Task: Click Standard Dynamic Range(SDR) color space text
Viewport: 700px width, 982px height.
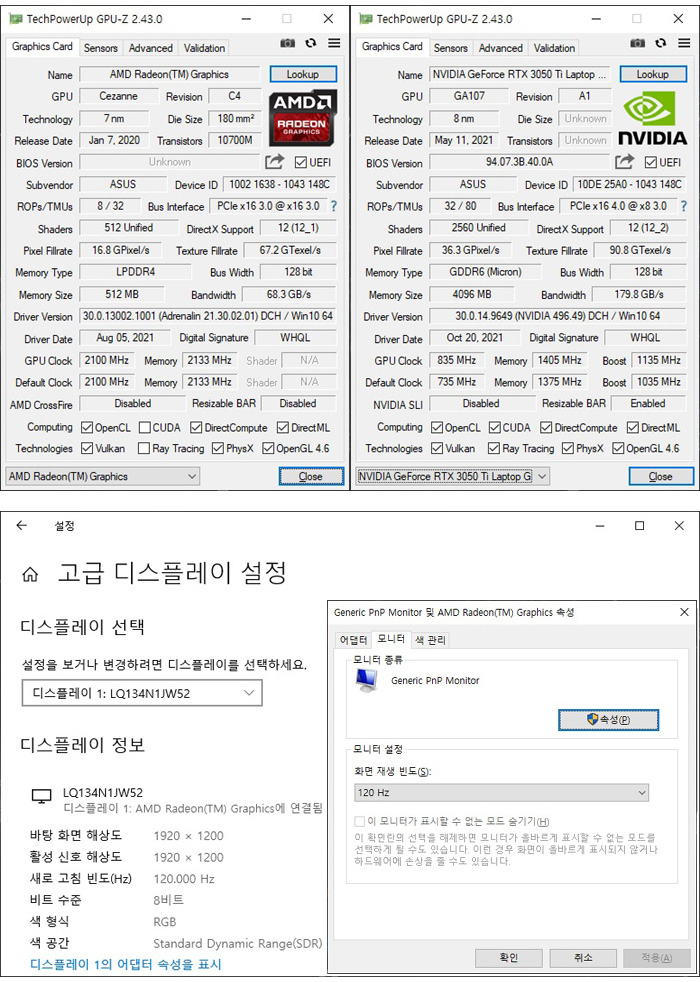Action: pyautogui.click(x=237, y=943)
